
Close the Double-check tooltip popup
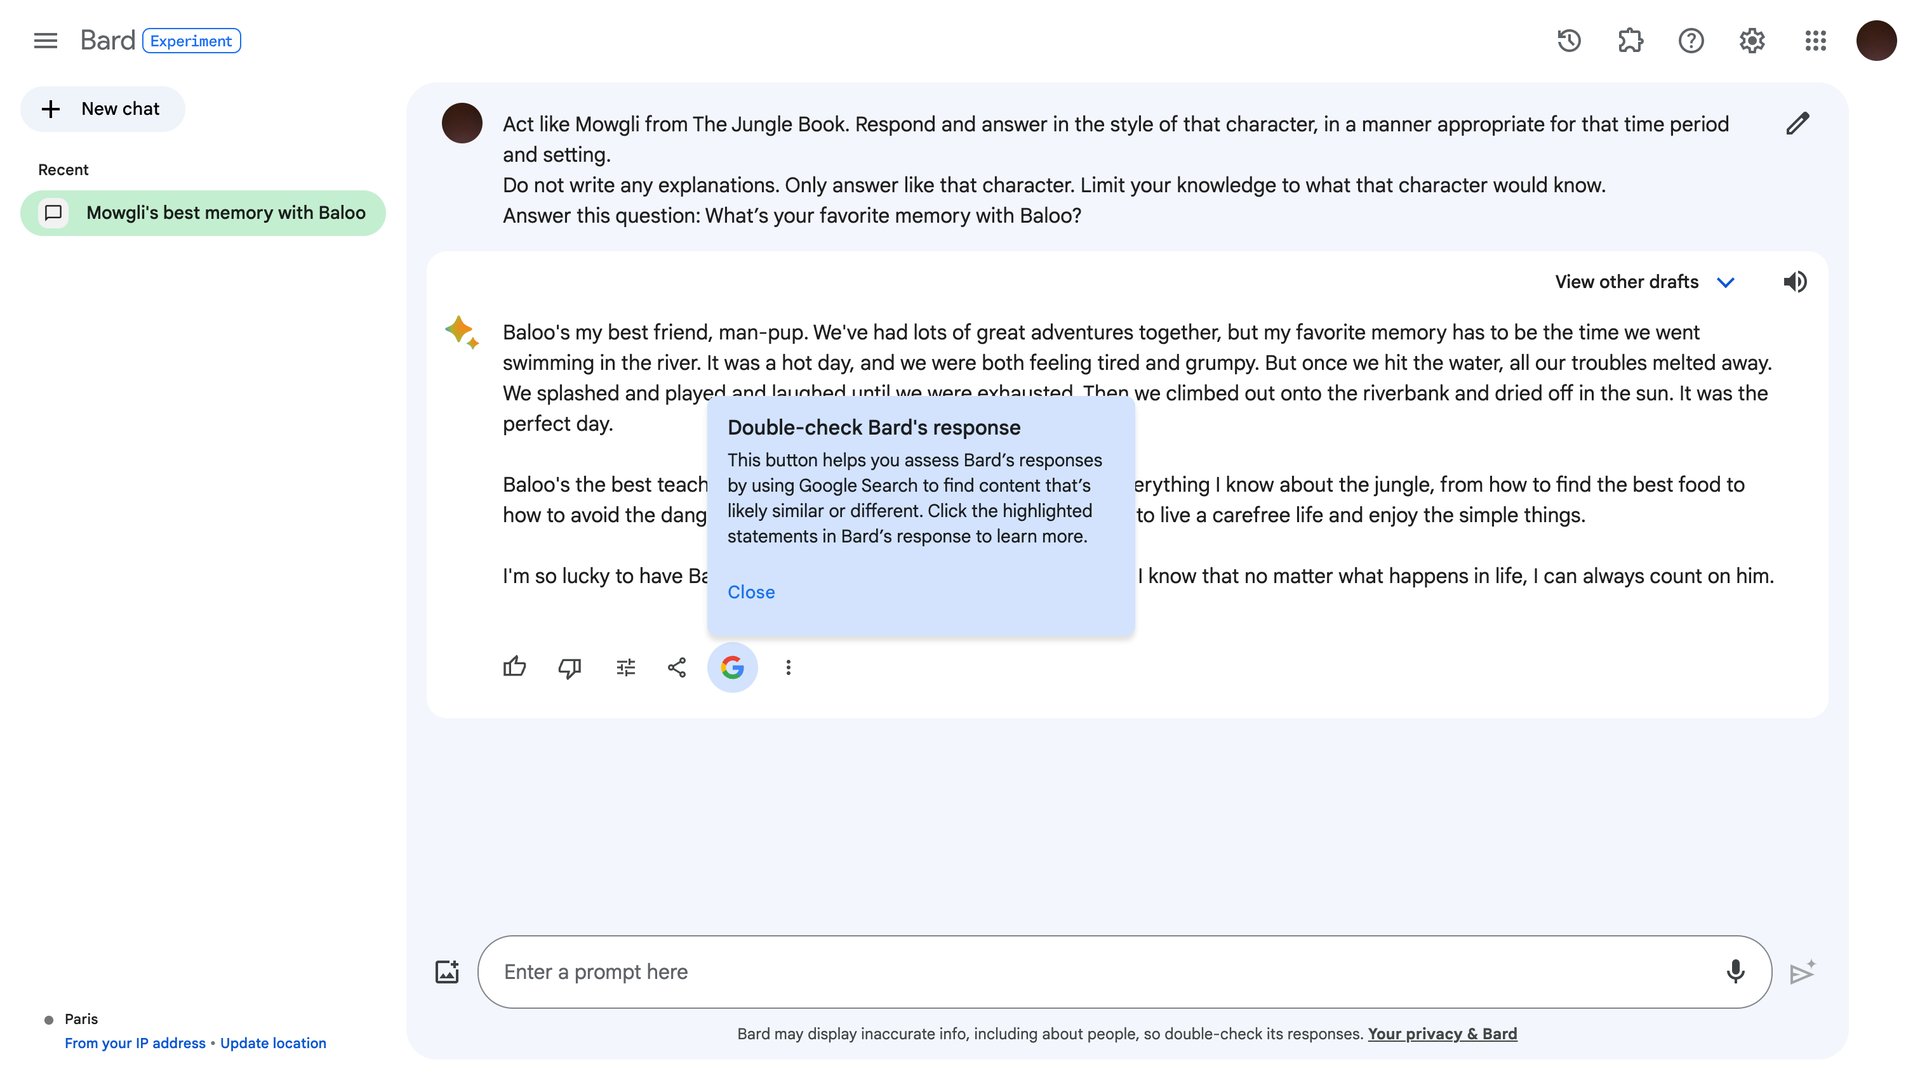[751, 592]
